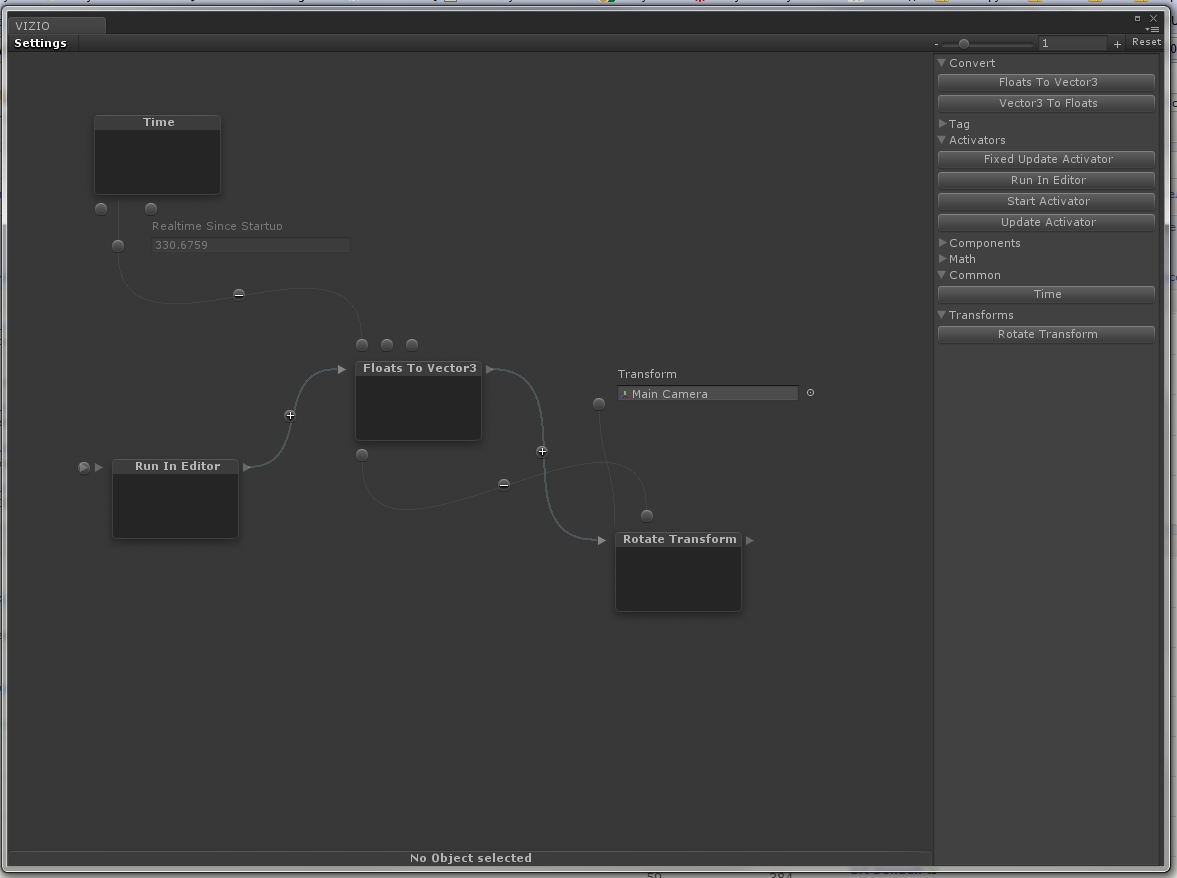Click the minus icon on Time connection wire
Viewport: 1177px width, 878px height.
coord(239,294)
